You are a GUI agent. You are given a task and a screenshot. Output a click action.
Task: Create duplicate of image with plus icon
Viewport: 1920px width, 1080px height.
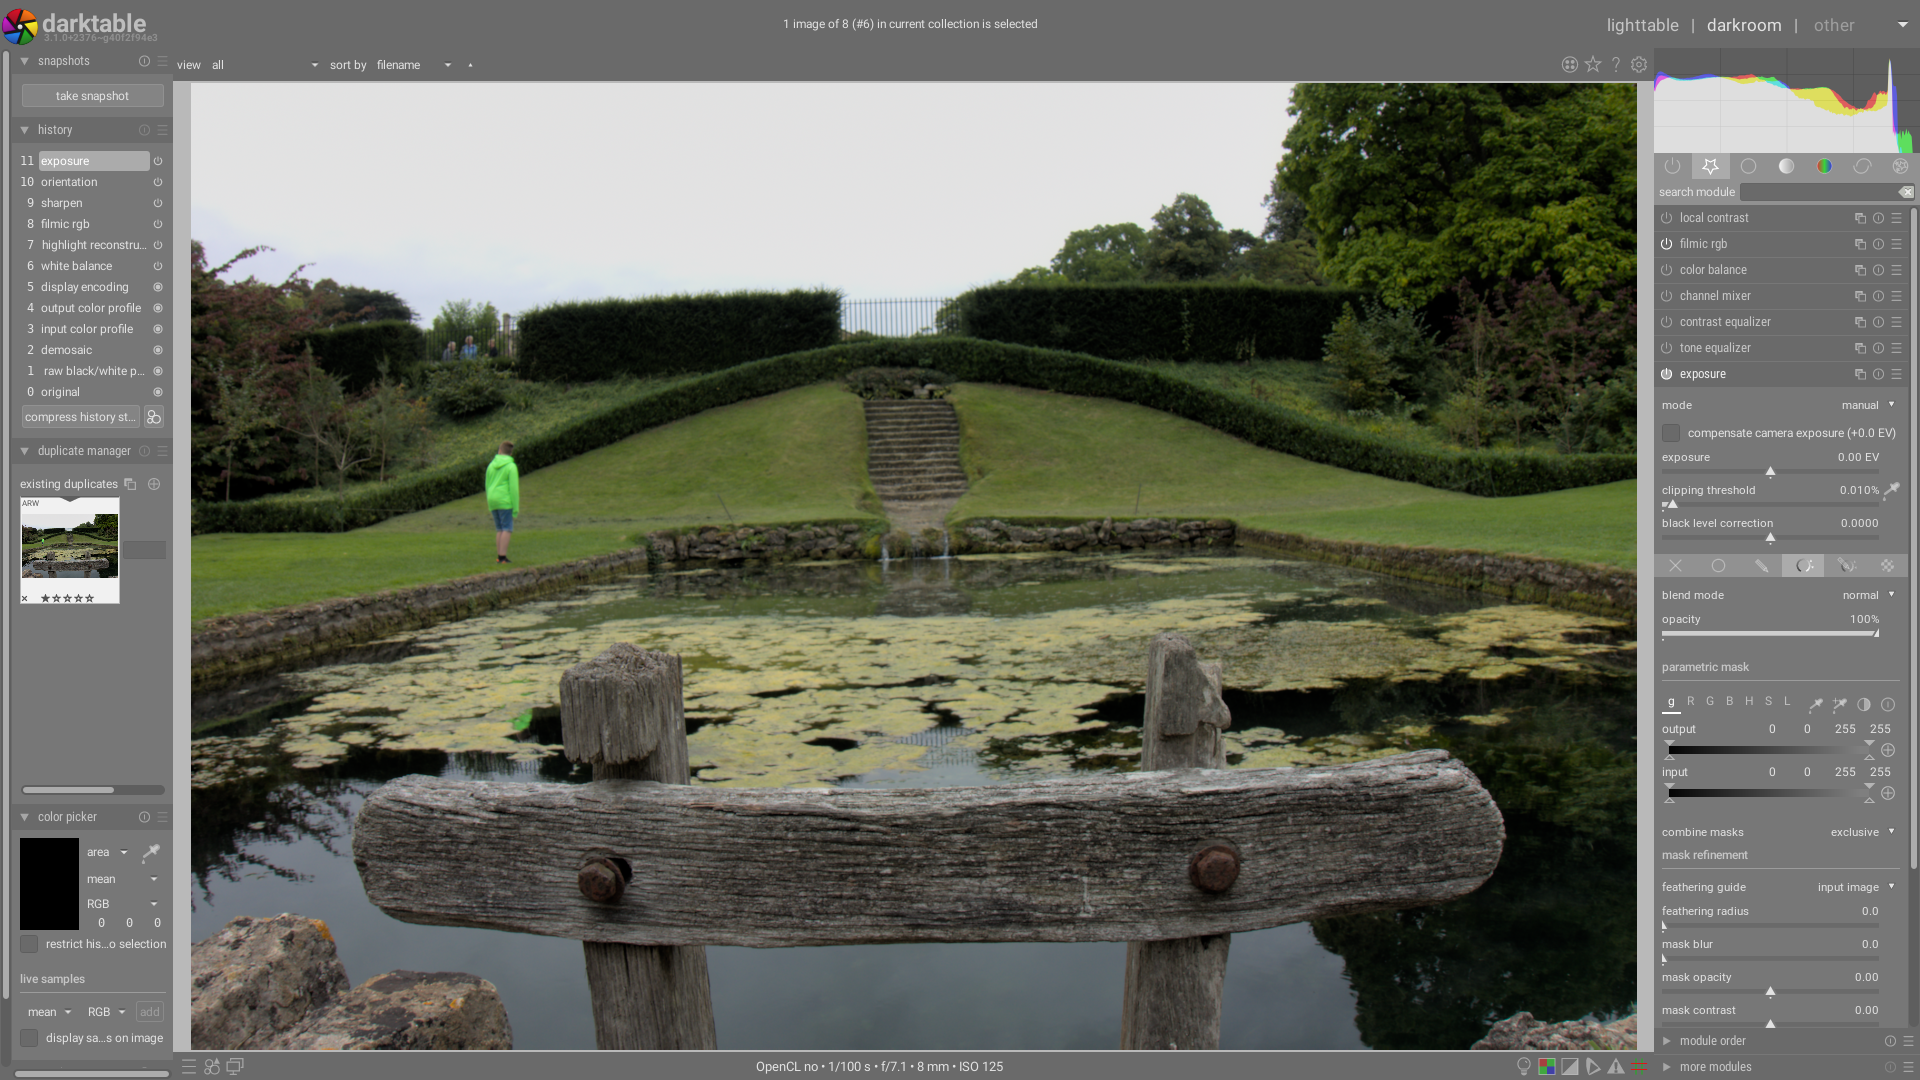[x=154, y=484]
